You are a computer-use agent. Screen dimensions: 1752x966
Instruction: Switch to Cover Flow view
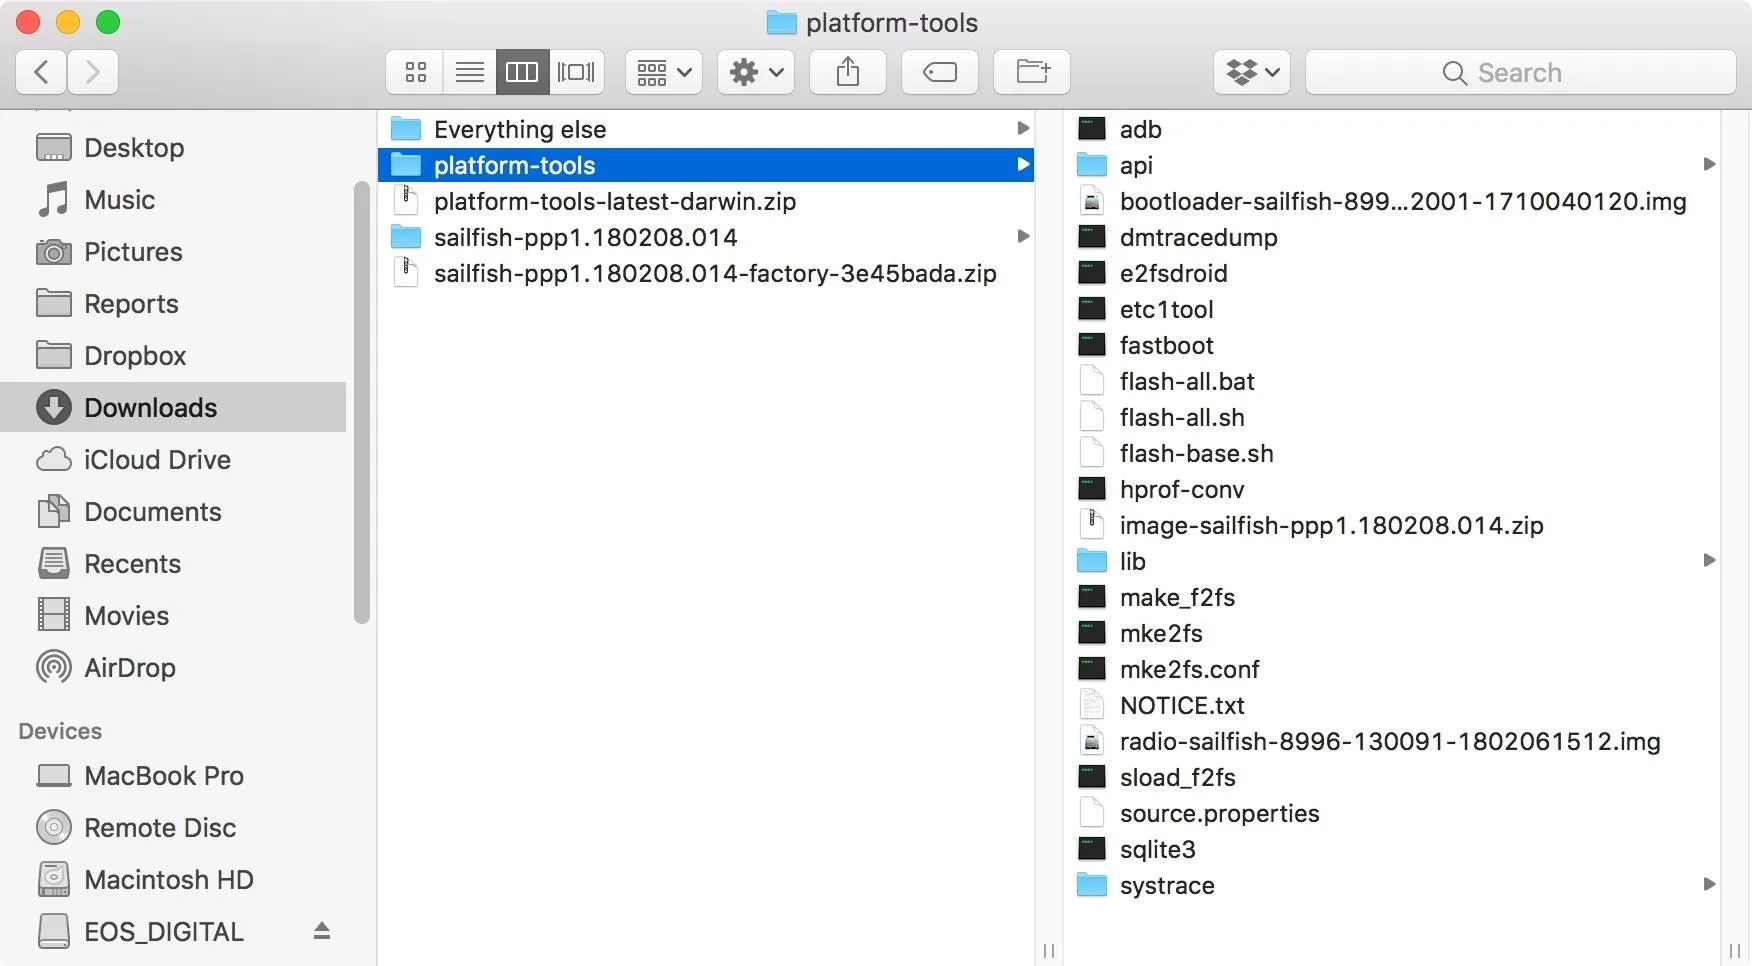pos(576,72)
